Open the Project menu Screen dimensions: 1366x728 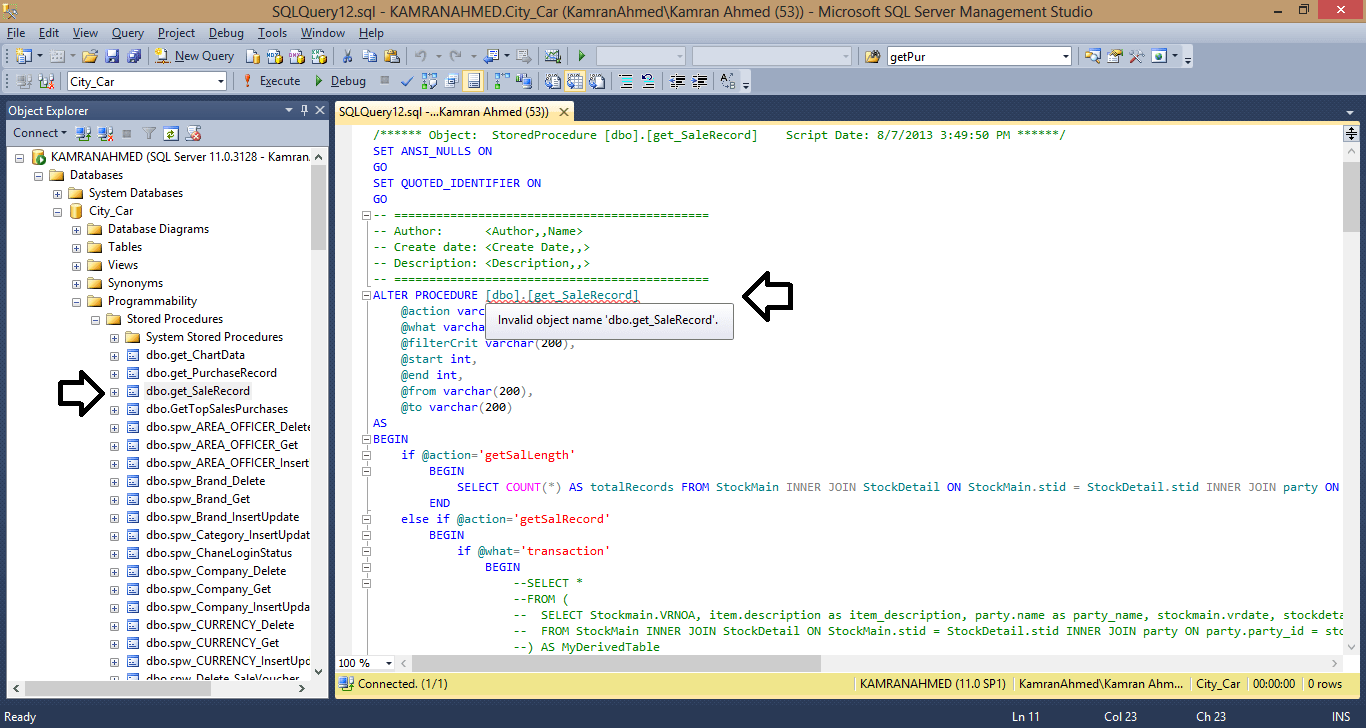176,33
